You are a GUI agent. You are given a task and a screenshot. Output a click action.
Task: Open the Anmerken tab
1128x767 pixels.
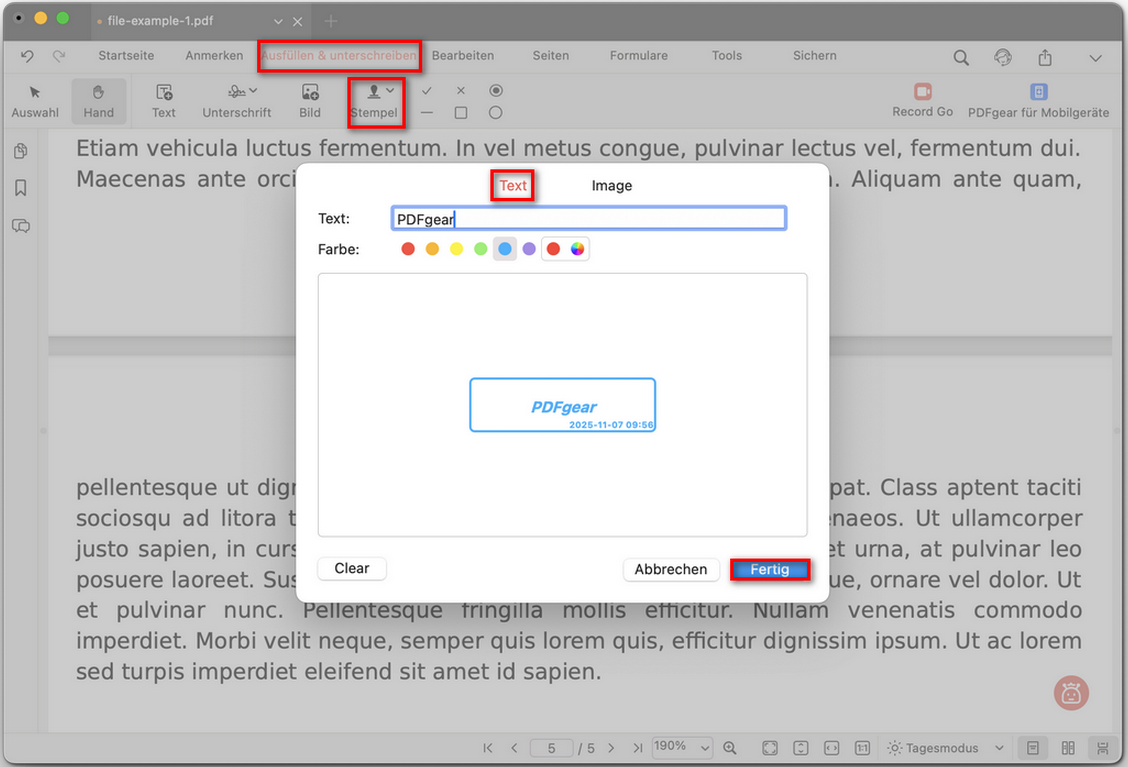(x=214, y=55)
